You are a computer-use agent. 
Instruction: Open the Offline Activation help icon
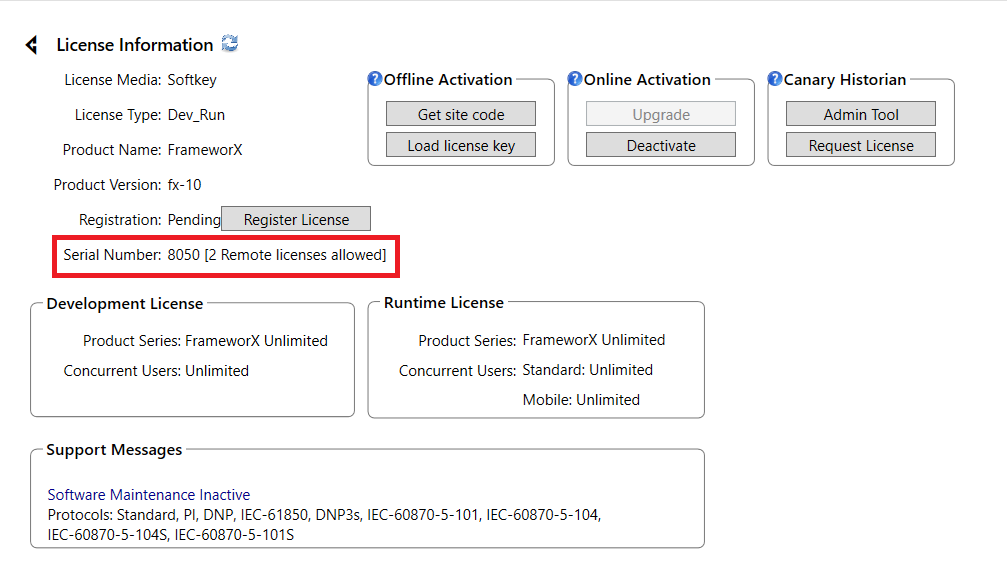coord(375,78)
